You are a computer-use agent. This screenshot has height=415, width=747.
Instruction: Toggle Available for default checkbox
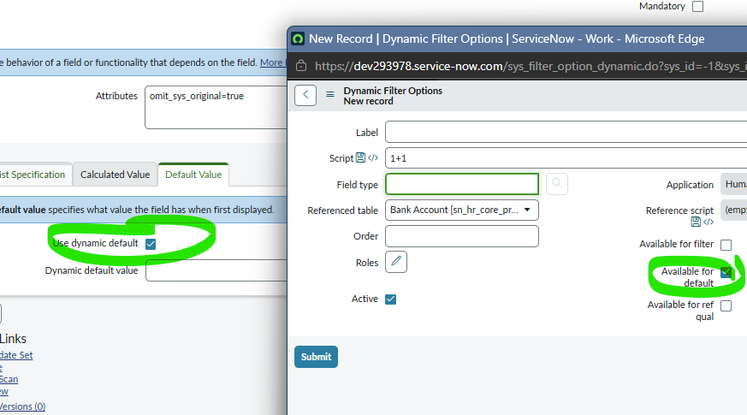click(726, 273)
